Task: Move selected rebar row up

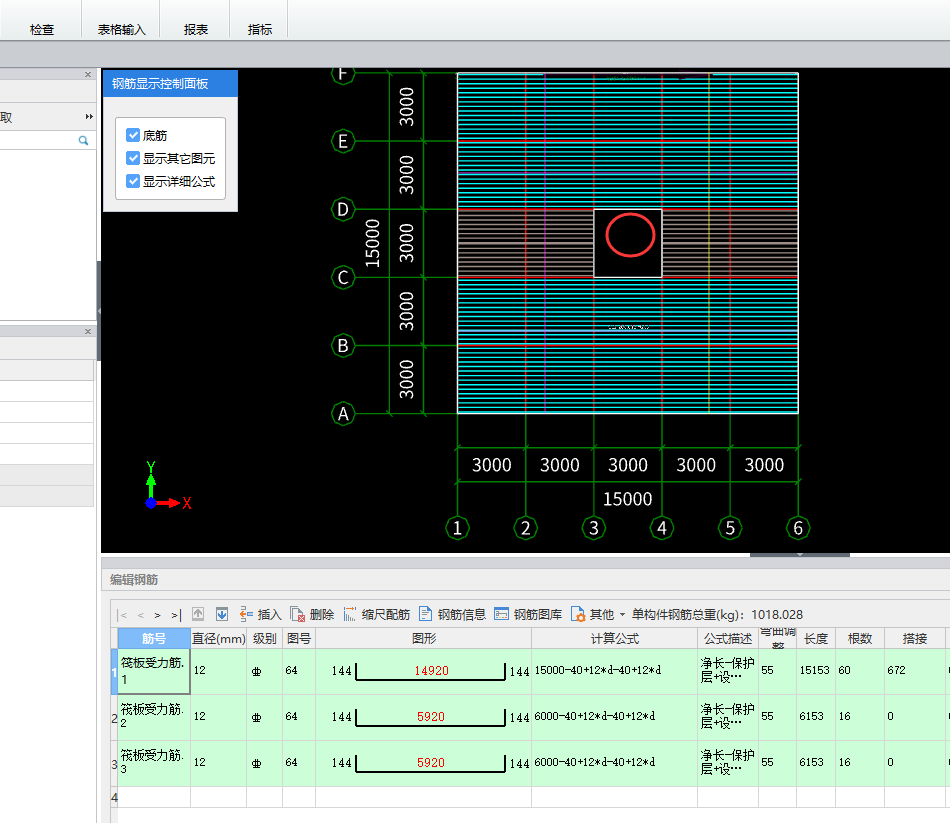Action: pos(198,615)
